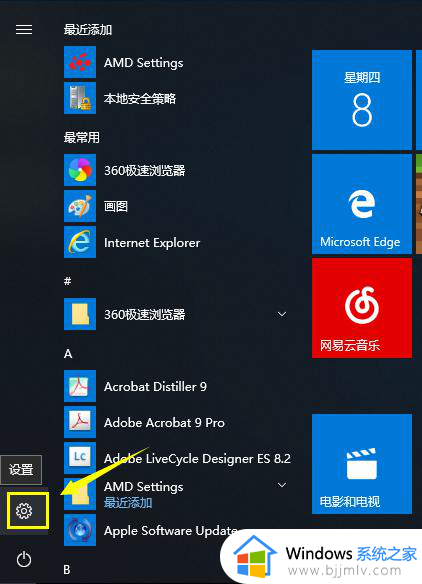Click the letter B section header
This screenshot has width=422, height=584.
point(67,569)
